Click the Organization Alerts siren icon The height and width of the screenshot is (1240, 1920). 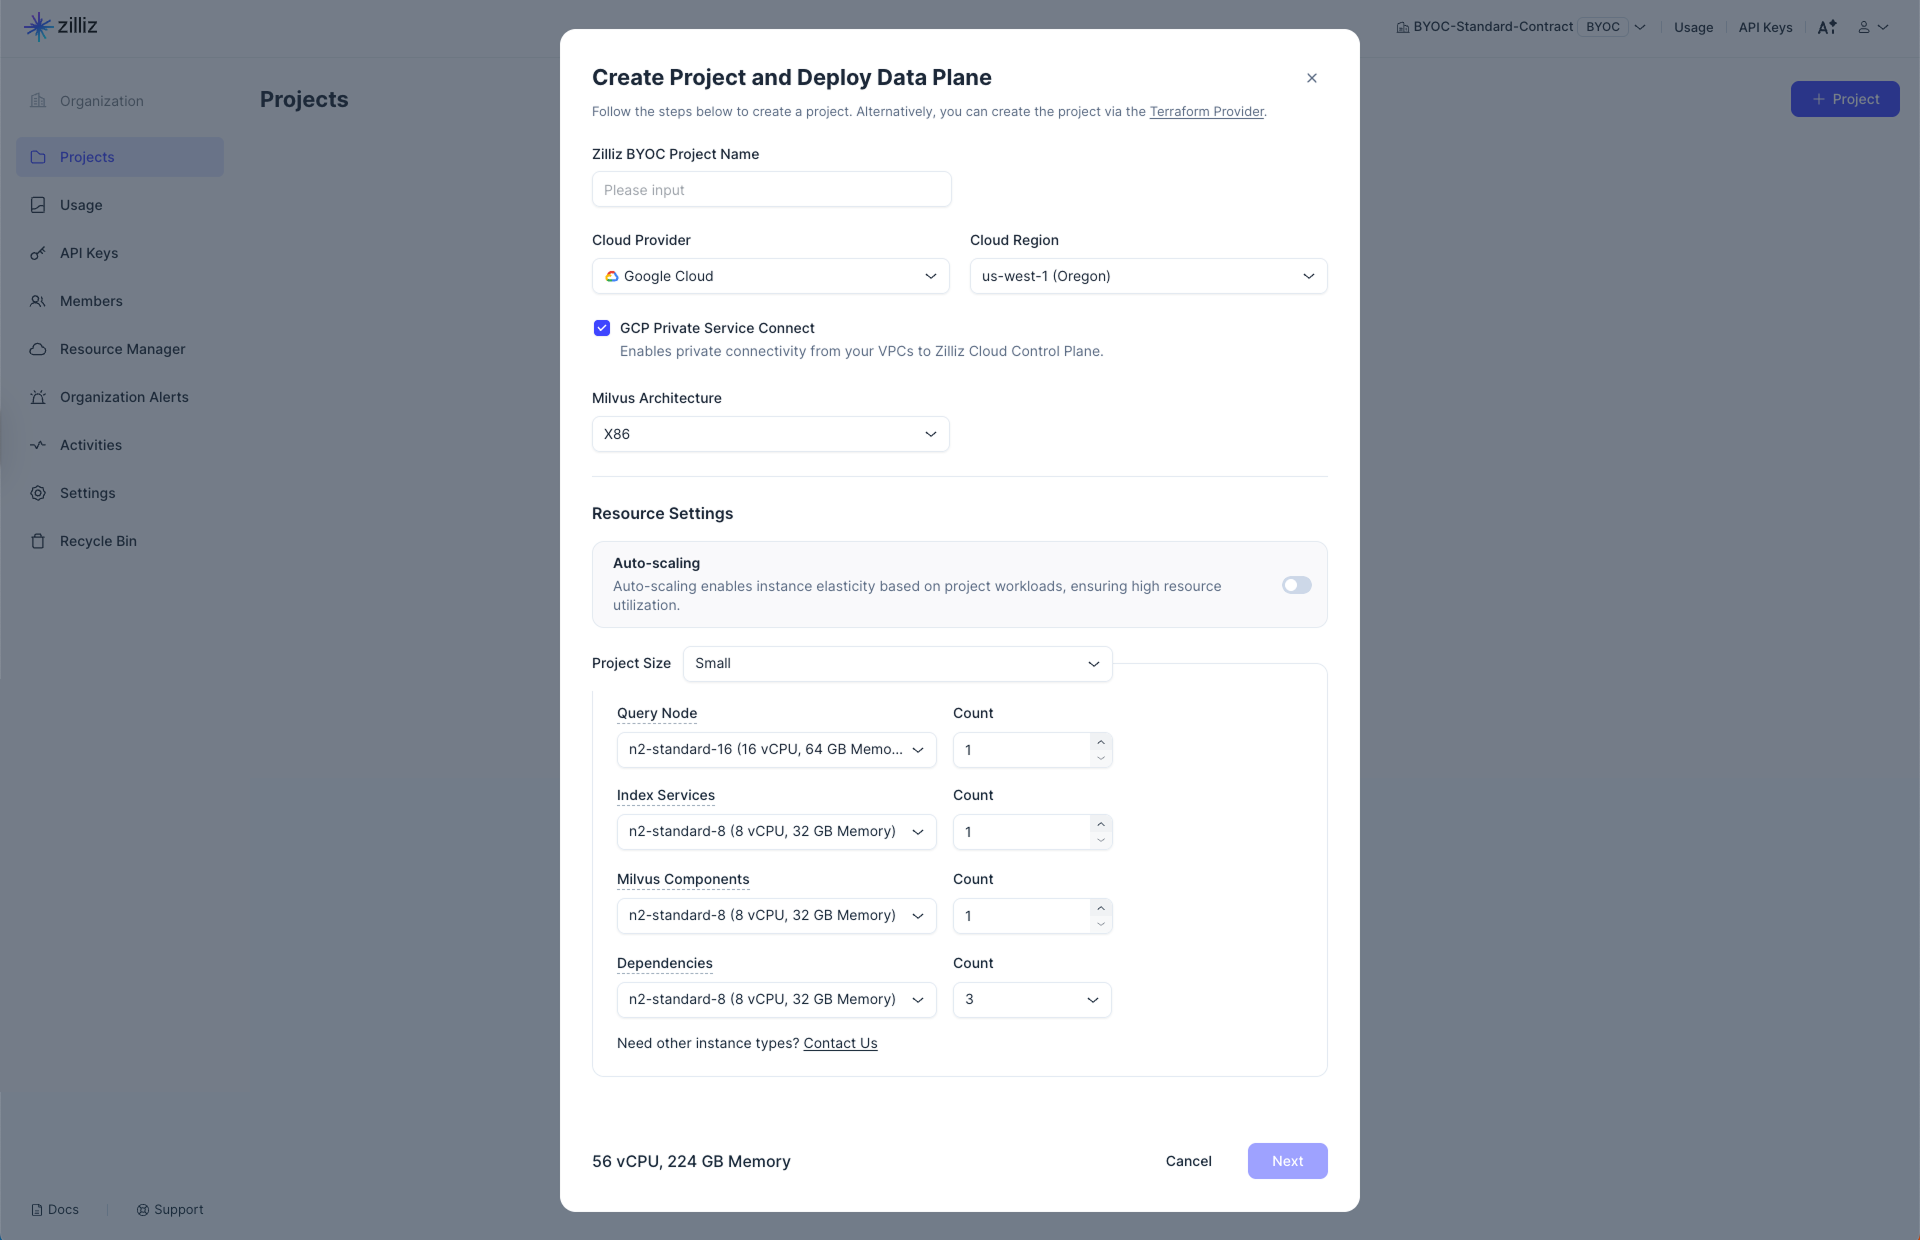38,397
